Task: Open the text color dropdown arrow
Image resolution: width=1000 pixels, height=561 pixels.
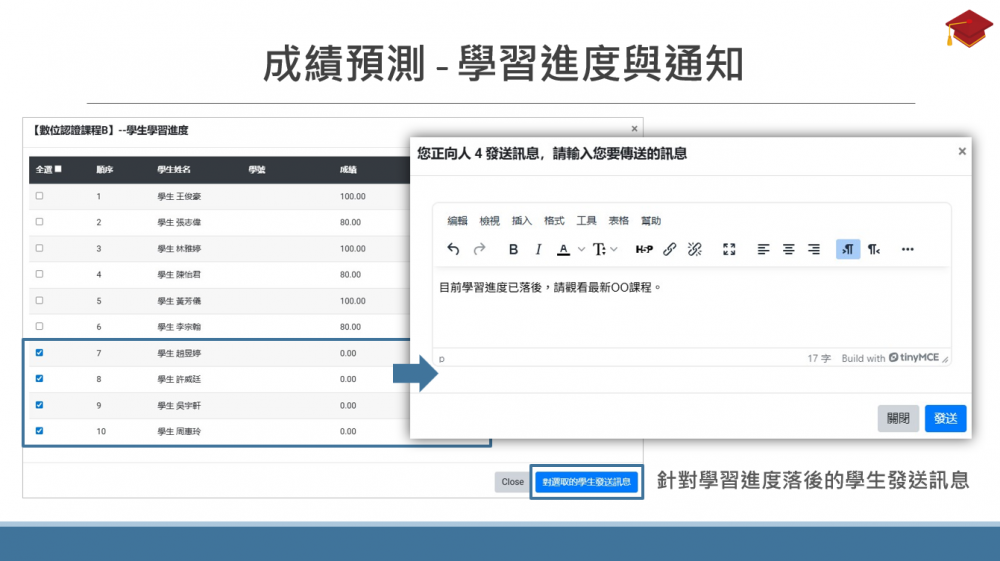Action: point(581,249)
